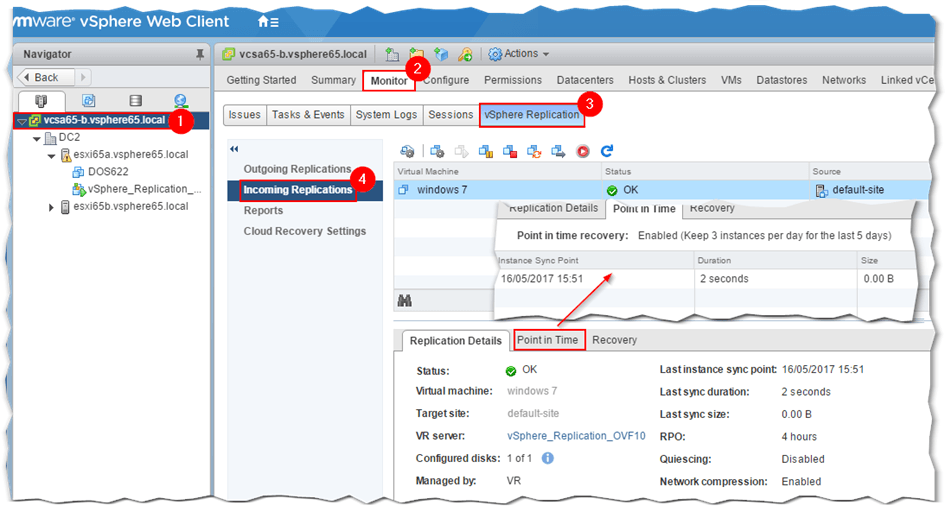The image size is (945, 512).
Task: Click the Stop replication icon
Action: click(x=510, y=151)
